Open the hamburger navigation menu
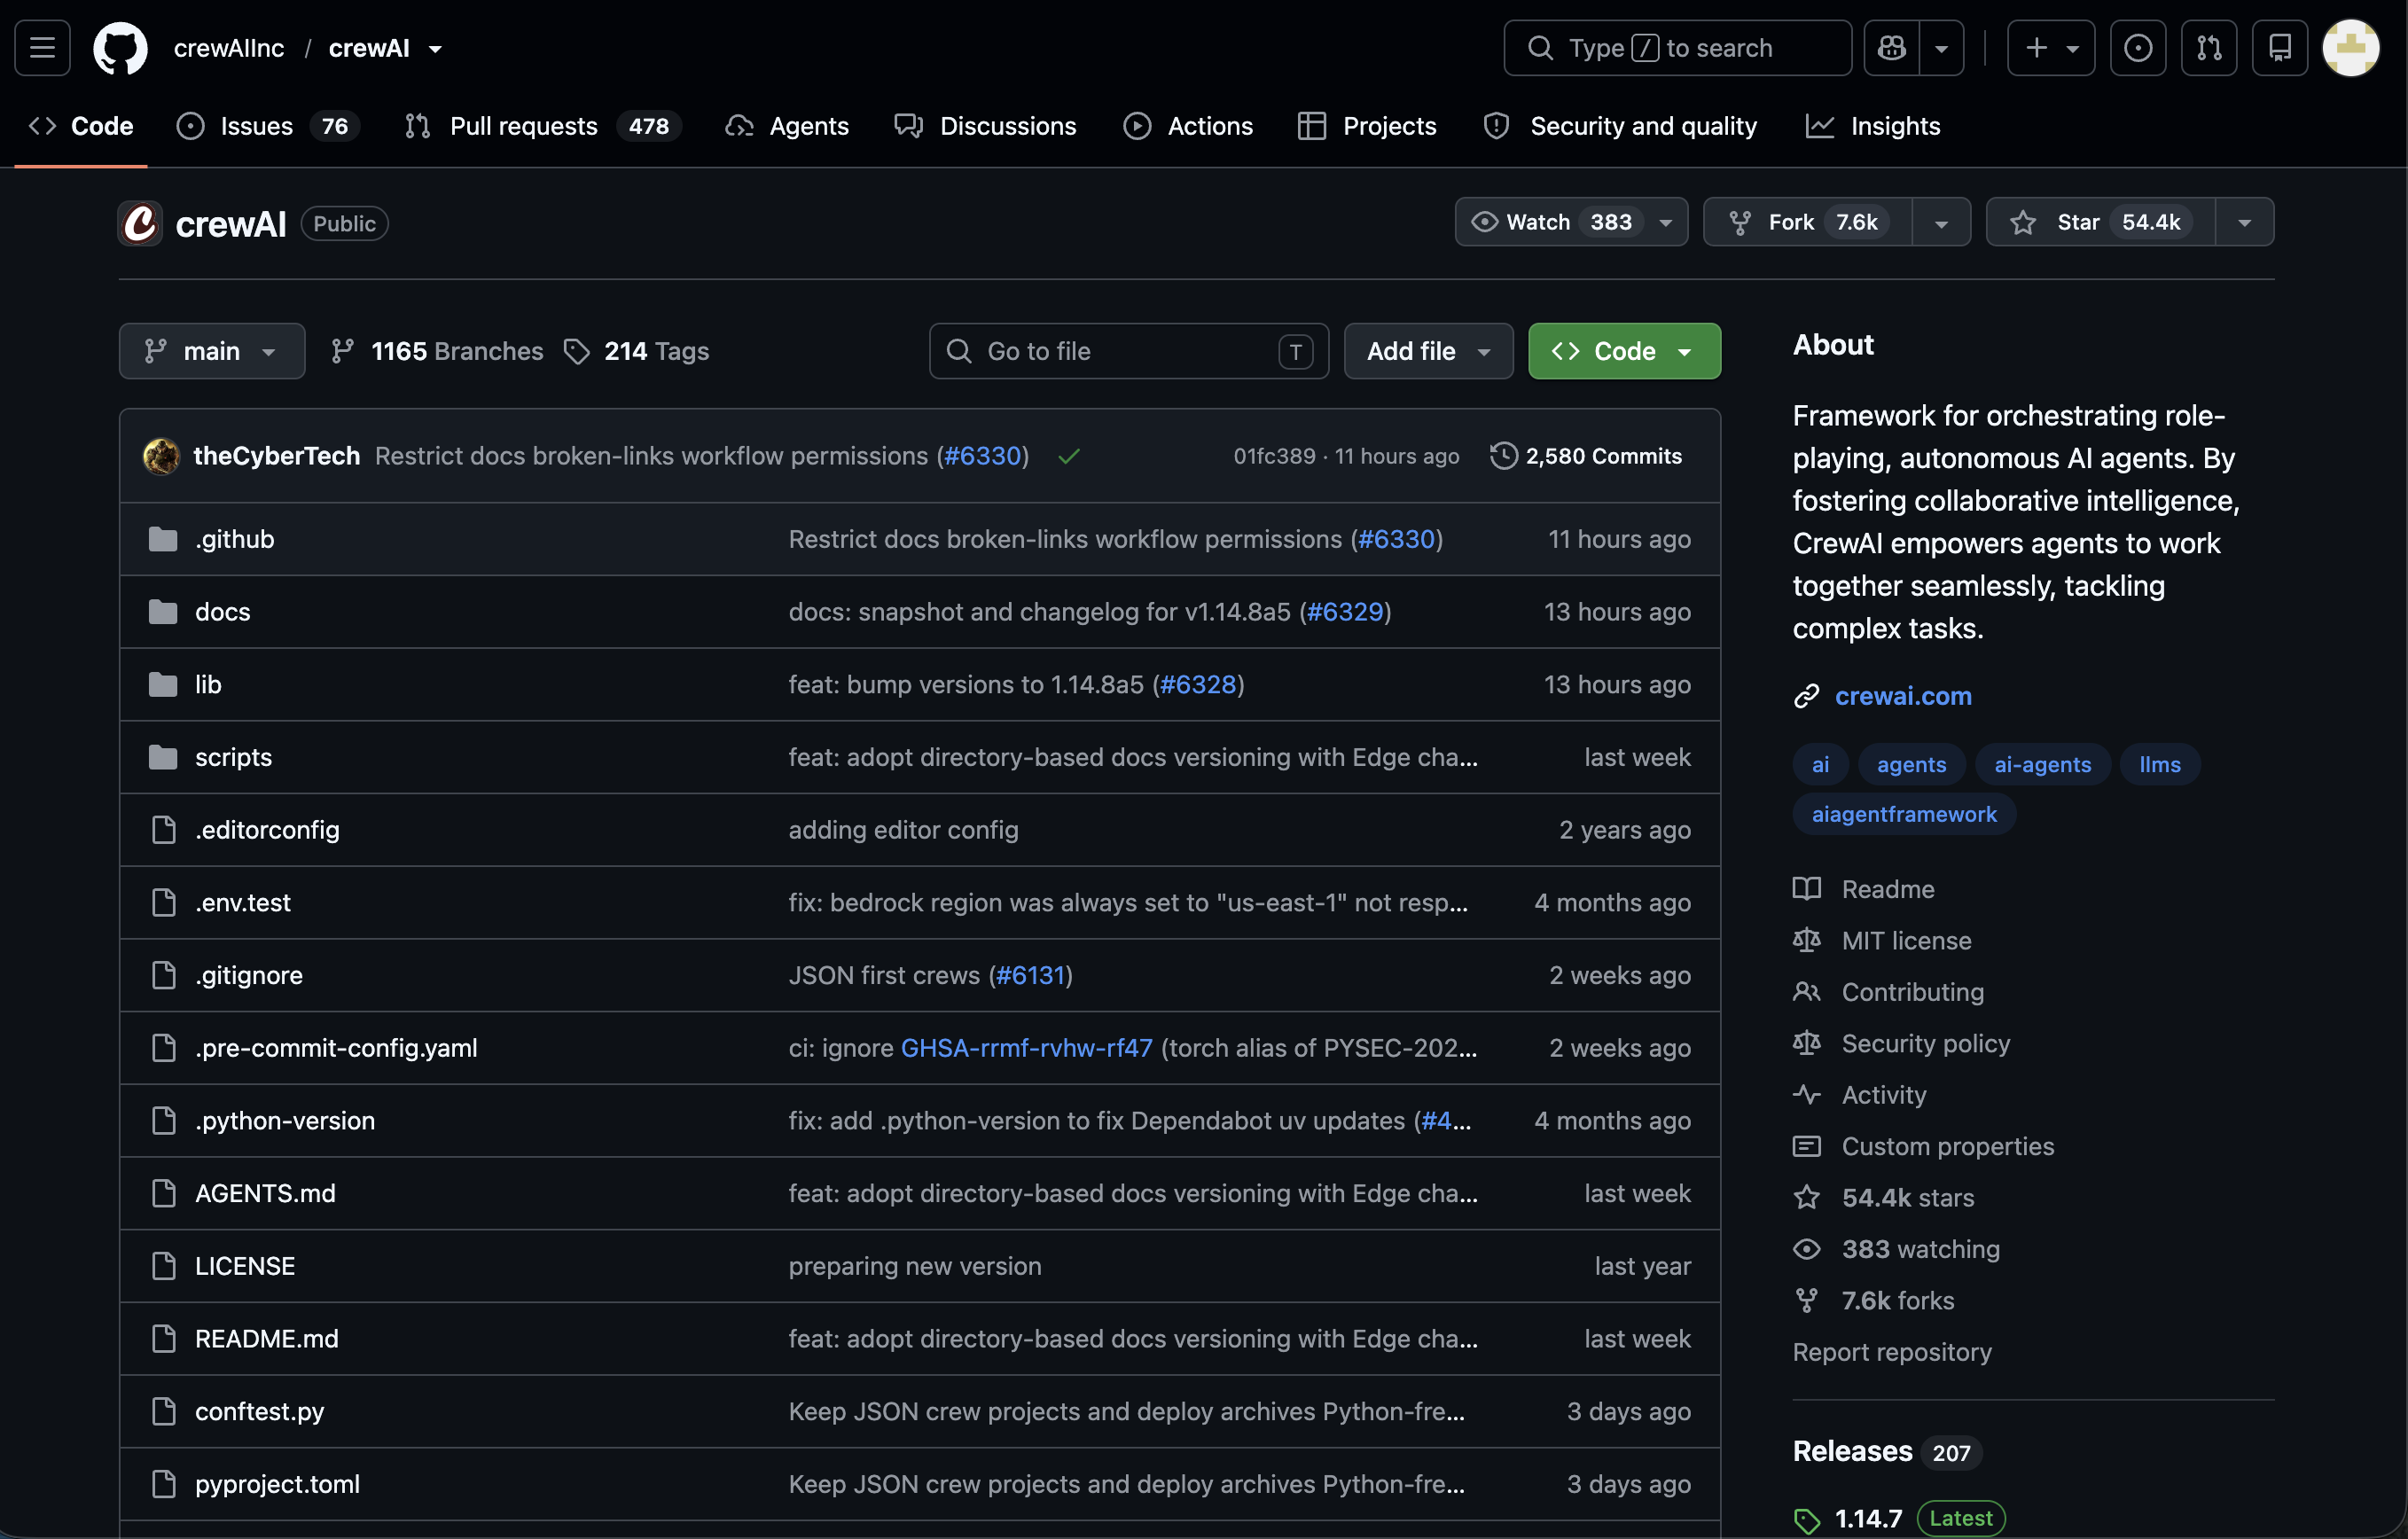The height and width of the screenshot is (1539, 2408). [42, 47]
